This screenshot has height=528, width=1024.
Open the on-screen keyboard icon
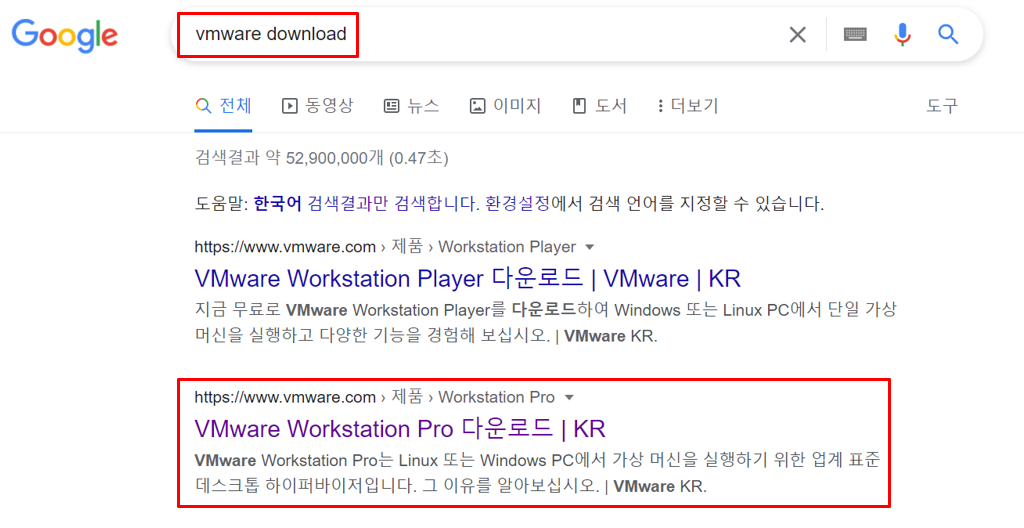coord(855,34)
